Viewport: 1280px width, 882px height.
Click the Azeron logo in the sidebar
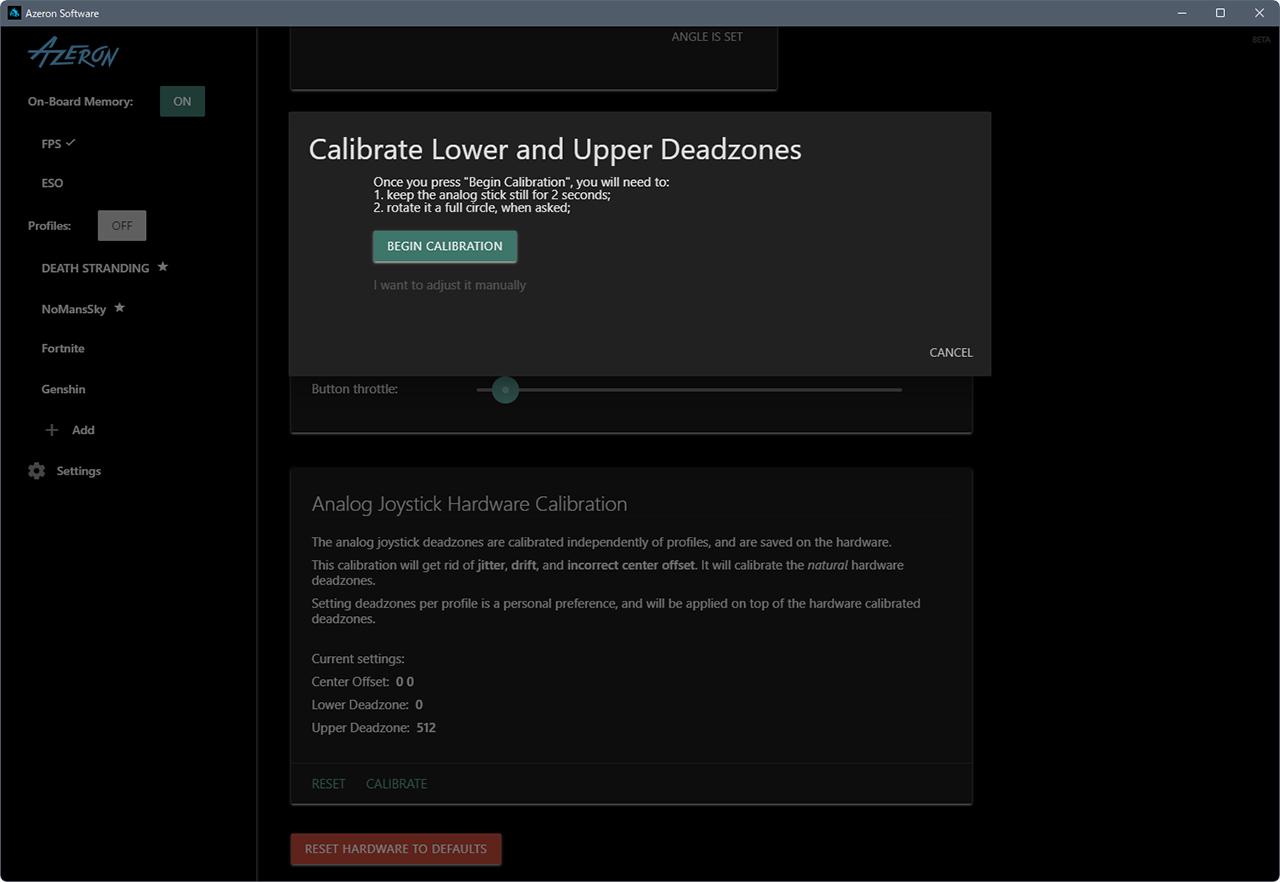(x=73, y=52)
